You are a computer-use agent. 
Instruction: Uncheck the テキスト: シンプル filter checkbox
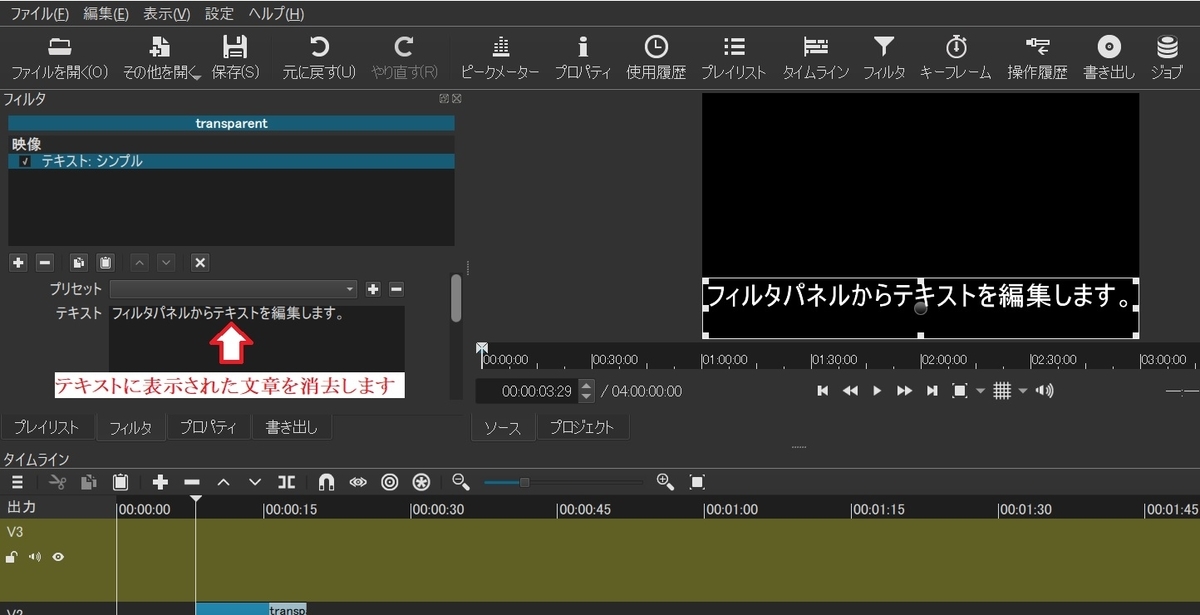[25, 161]
